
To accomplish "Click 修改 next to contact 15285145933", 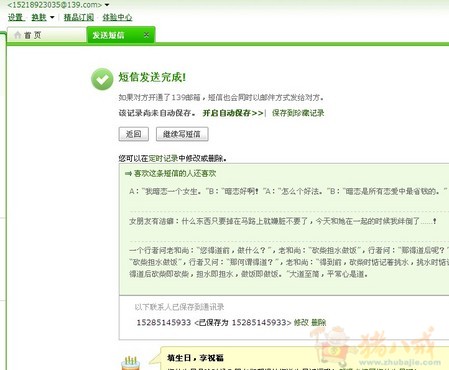I will pos(301,322).
